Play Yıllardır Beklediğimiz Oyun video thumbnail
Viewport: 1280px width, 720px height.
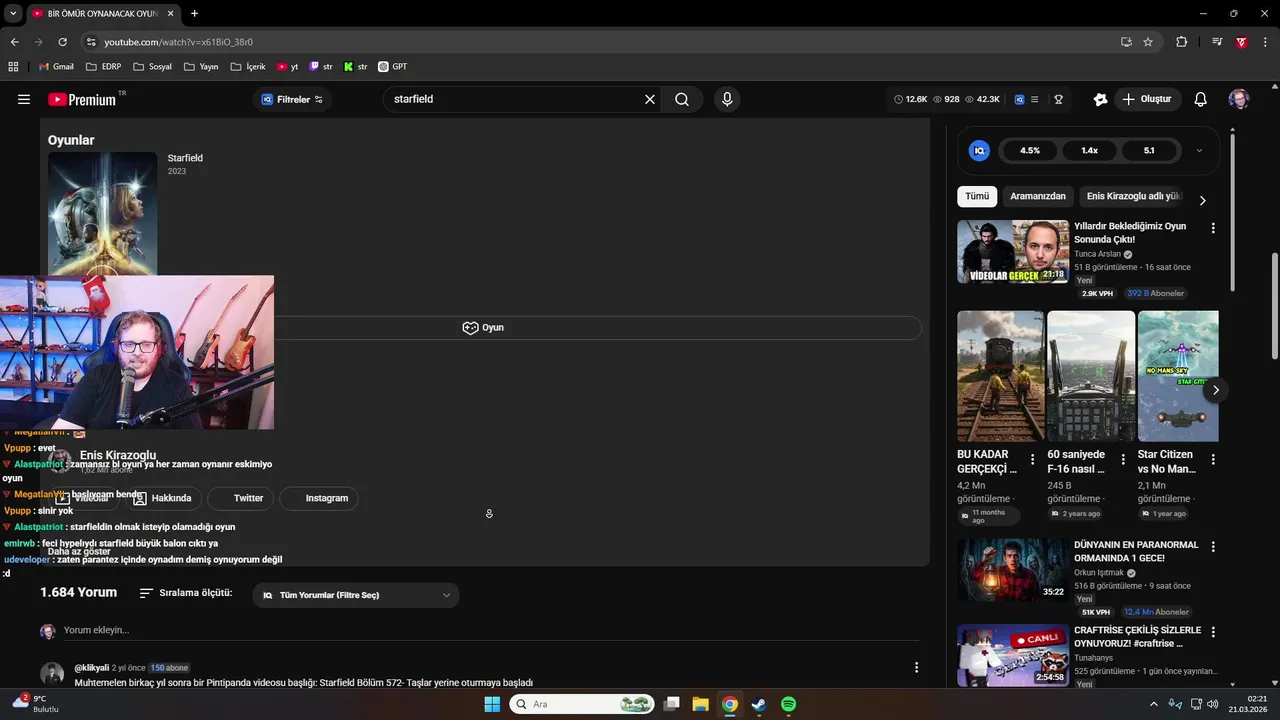point(1013,252)
